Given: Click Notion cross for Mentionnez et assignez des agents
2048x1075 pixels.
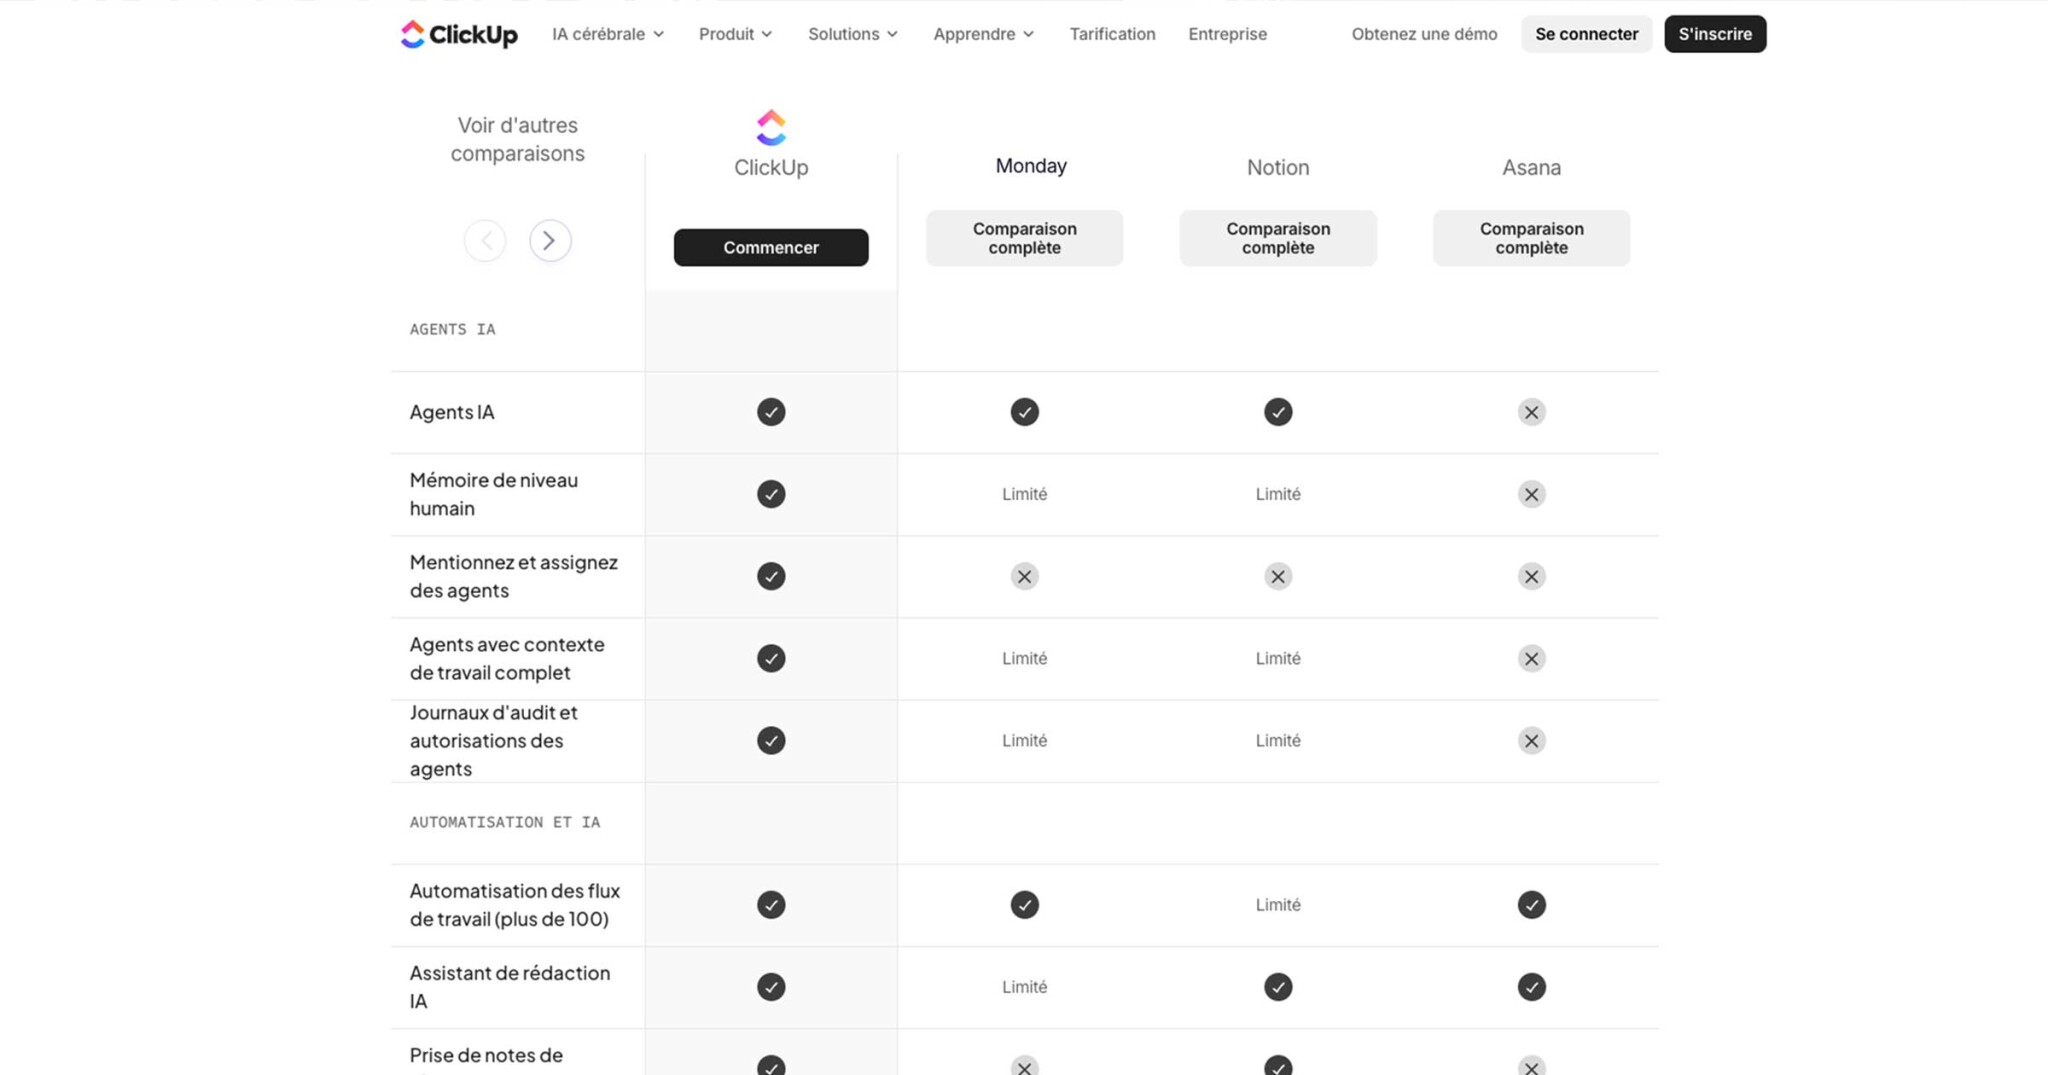Looking at the screenshot, I should click(x=1278, y=576).
